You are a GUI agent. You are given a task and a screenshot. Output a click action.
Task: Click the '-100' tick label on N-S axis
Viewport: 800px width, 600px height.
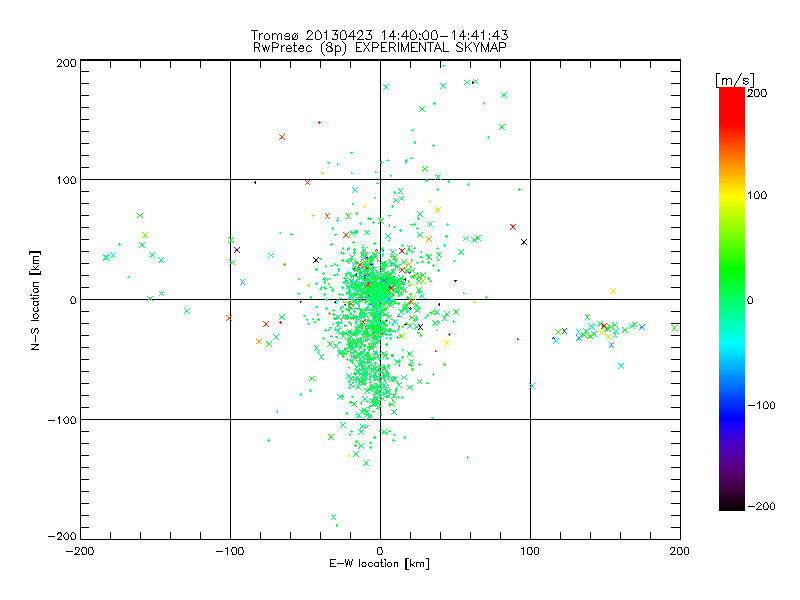point(62,420)
